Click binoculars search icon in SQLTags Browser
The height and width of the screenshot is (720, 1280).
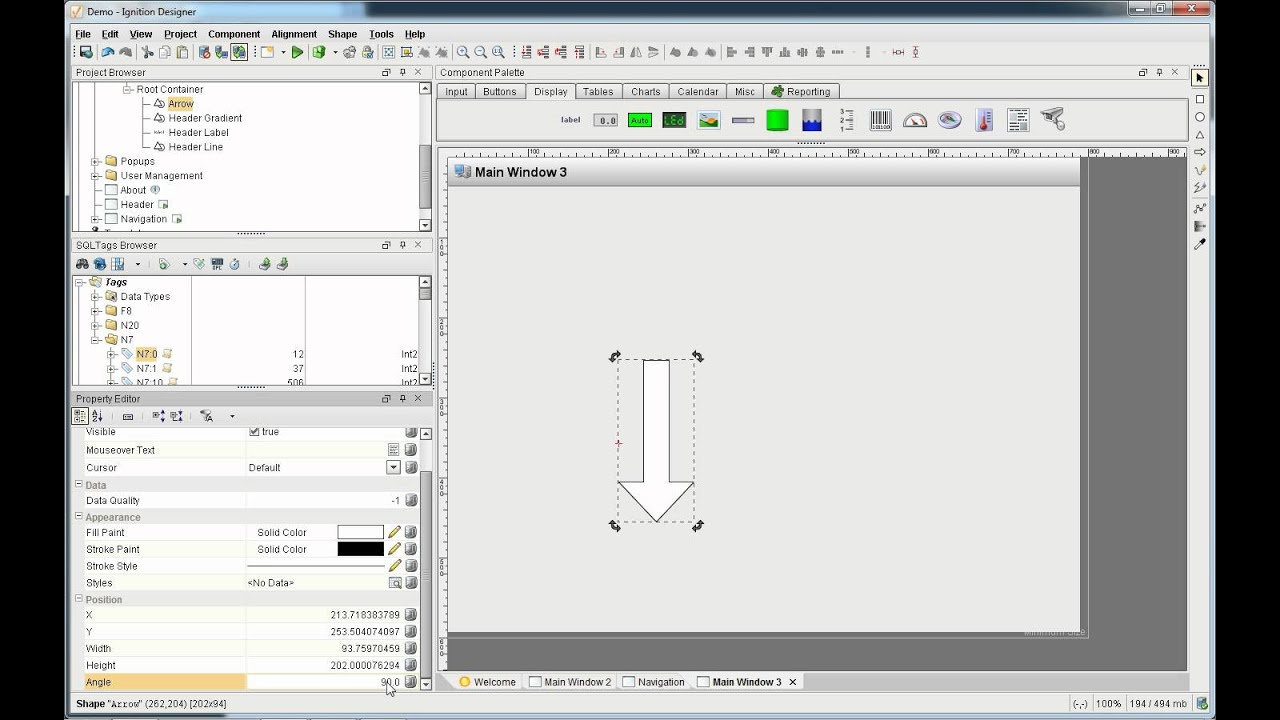point(83,264)
